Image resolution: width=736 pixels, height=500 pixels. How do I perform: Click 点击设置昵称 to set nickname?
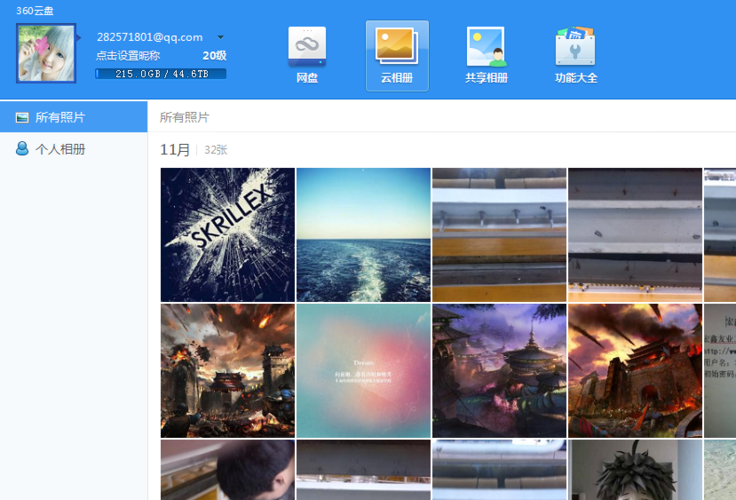click(128, 56)
